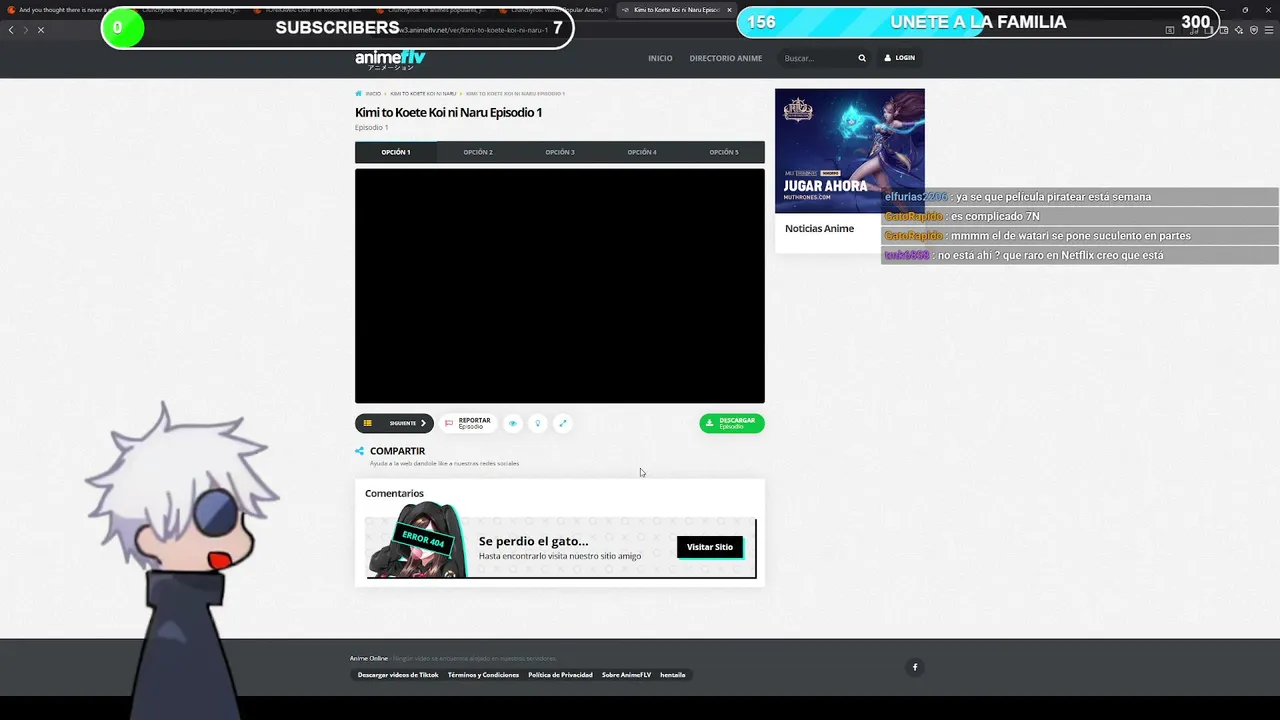Screen dimensions: 1280x720
Task: Switch to the 'And you thought there is never' tab
Action: click(x=62, y=10)
